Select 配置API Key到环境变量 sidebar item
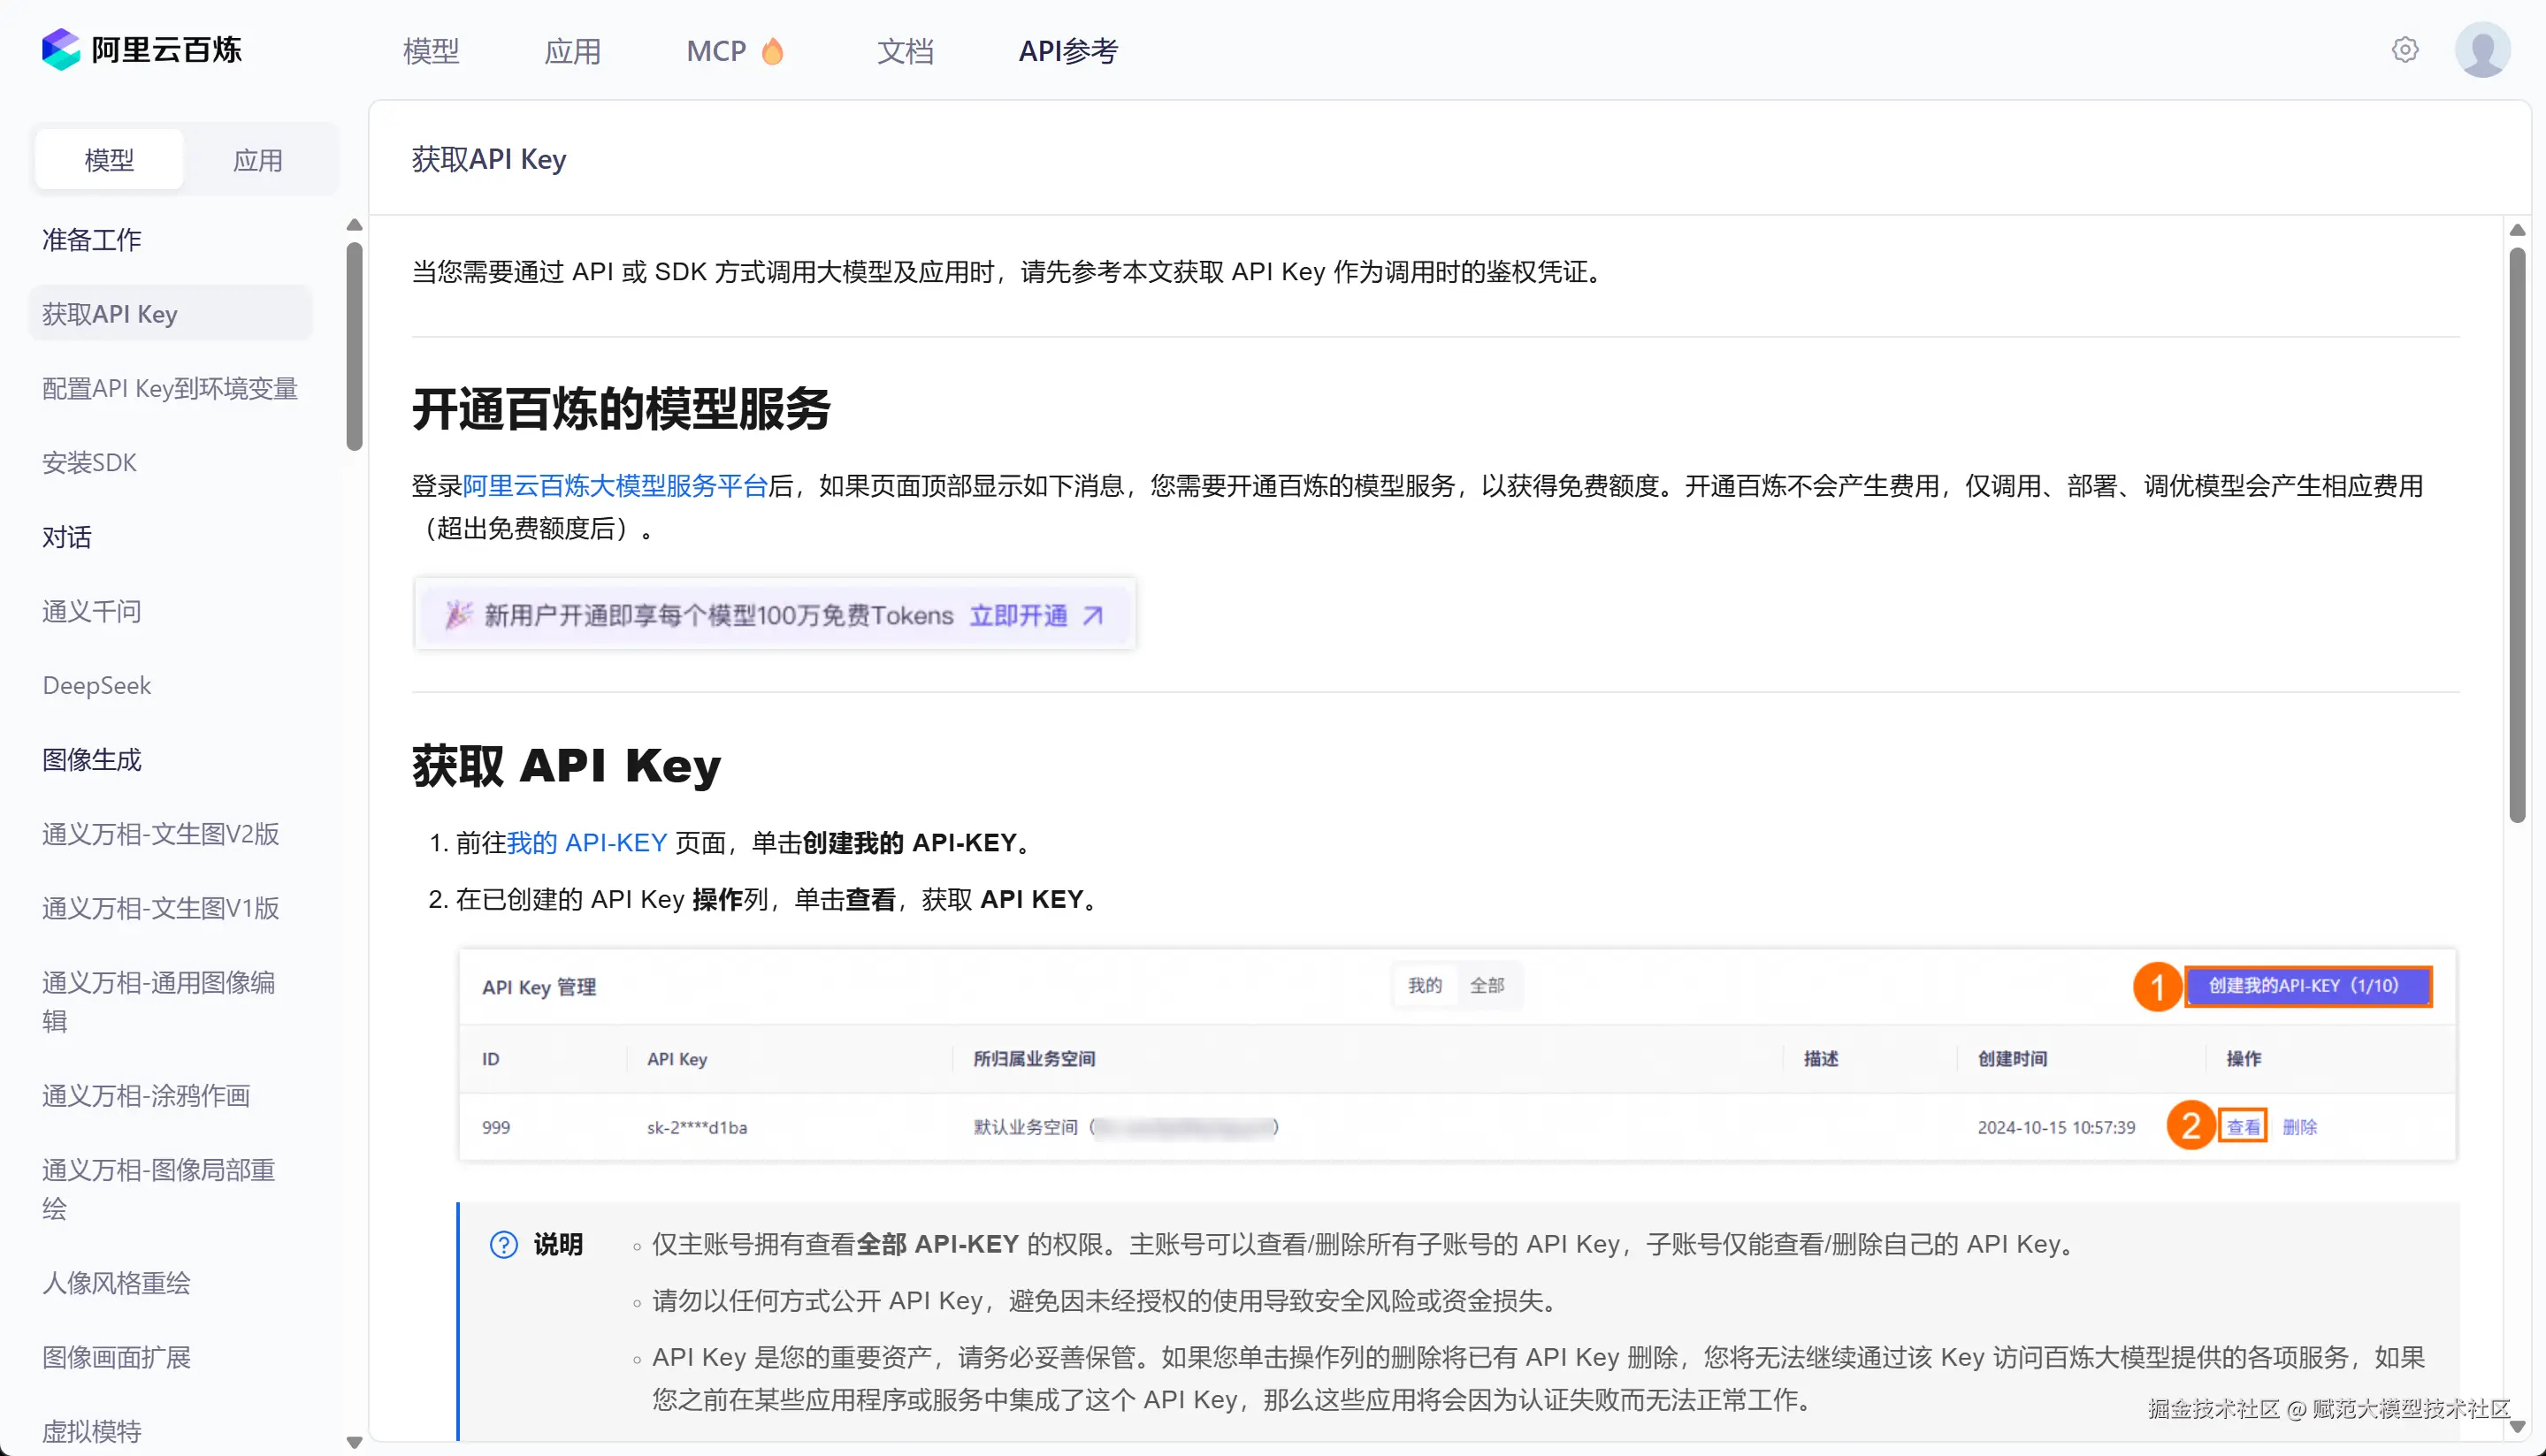The height and width of the screenshot is (1456, 2546). pyautogui.click(x=170, y=388)
